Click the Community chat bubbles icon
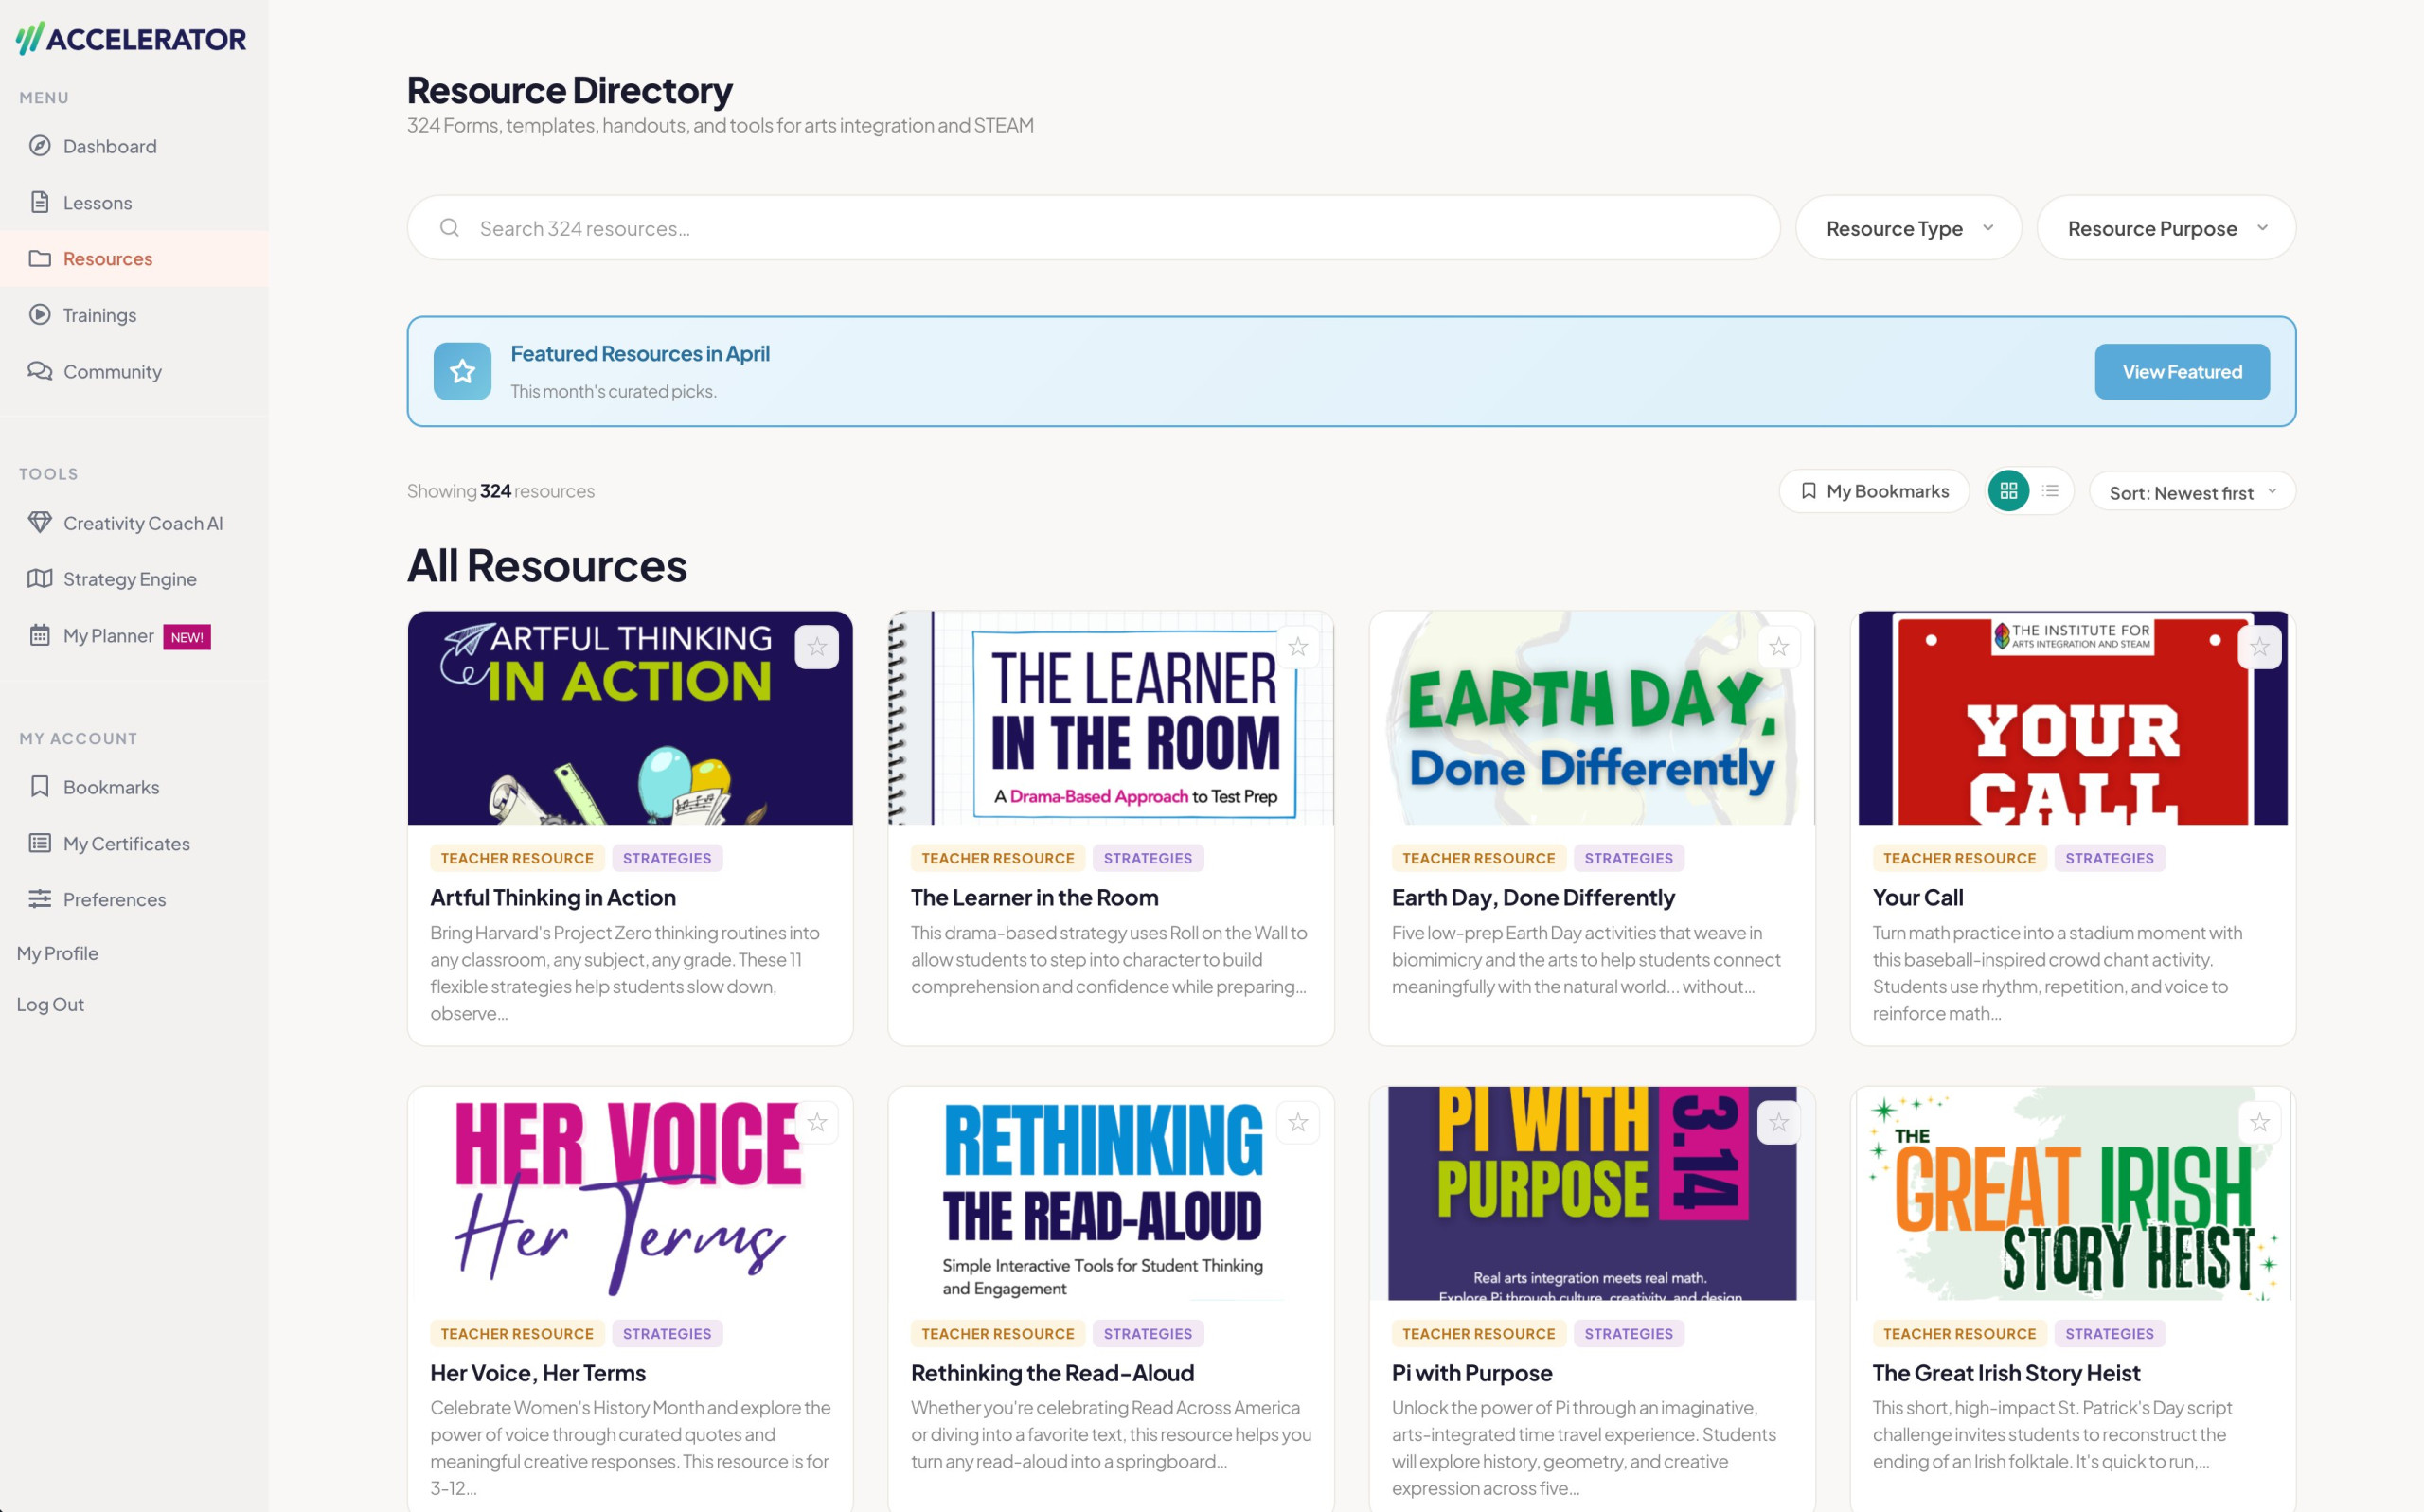Image resolution: width=2424 pixels, height=1512 pixels. [40, 371]
